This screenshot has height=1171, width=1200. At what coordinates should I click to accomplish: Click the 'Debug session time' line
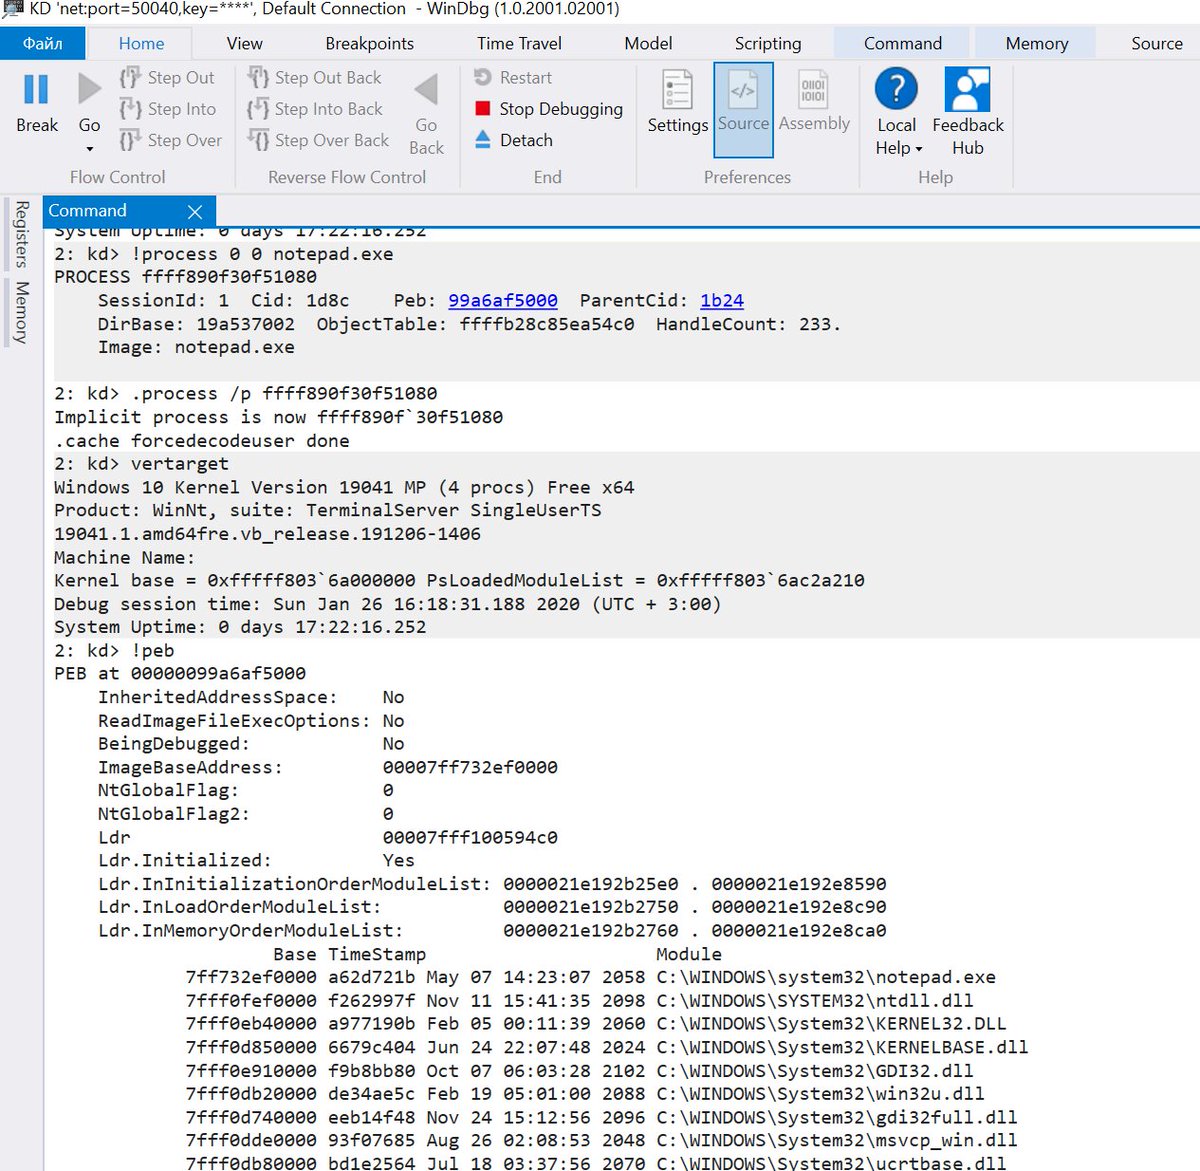[x=388, y=603]
